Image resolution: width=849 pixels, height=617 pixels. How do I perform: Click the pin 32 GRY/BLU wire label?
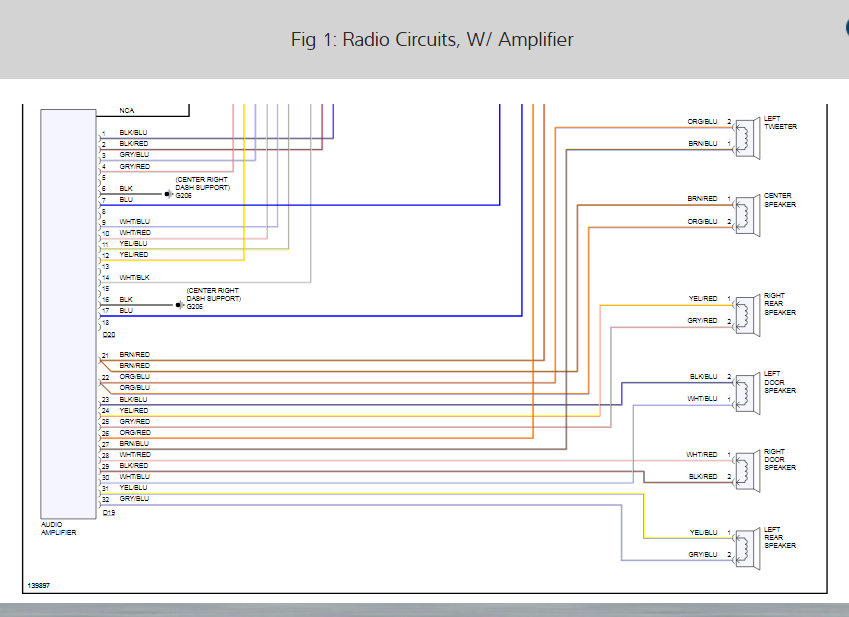tap(134, 498)
